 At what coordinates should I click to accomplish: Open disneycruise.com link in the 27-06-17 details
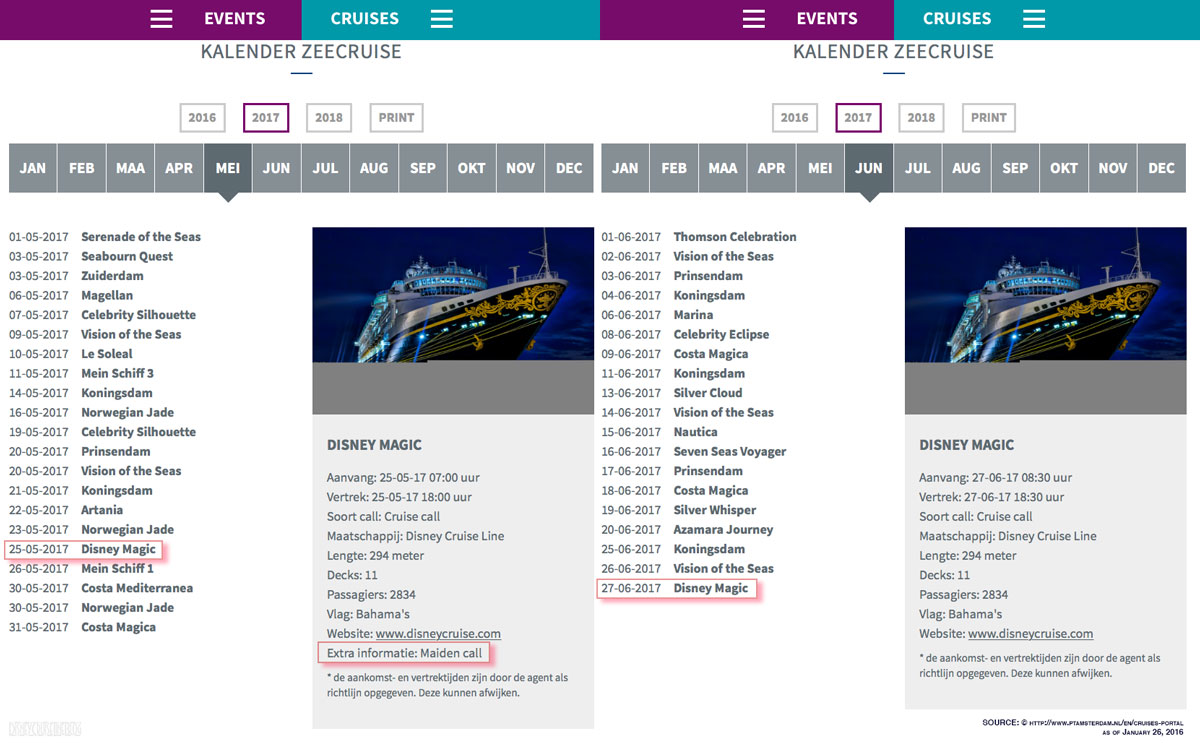pyautogui.click(x=1031, y=634)
